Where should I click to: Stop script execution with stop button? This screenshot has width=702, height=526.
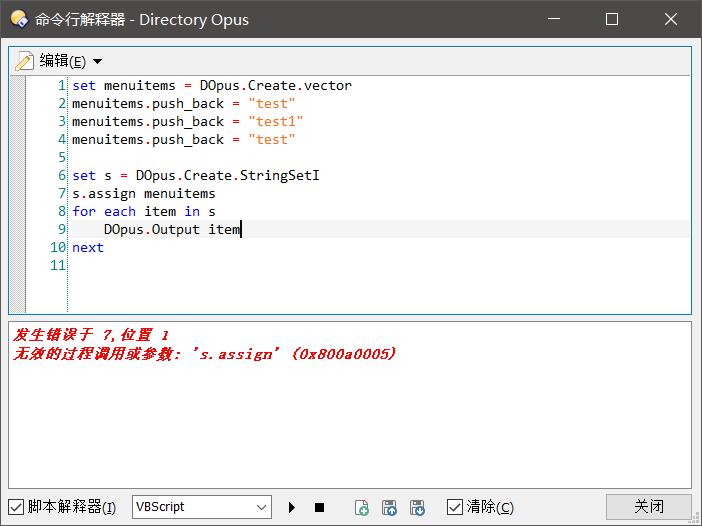click(319, 507)
